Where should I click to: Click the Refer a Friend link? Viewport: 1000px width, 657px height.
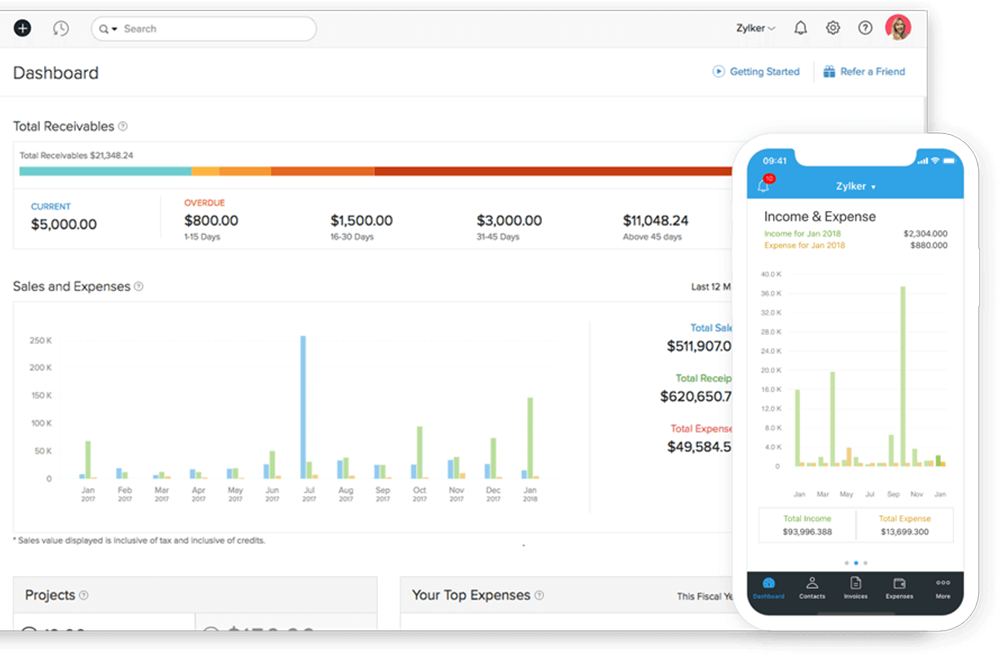[x=872, y=71]
